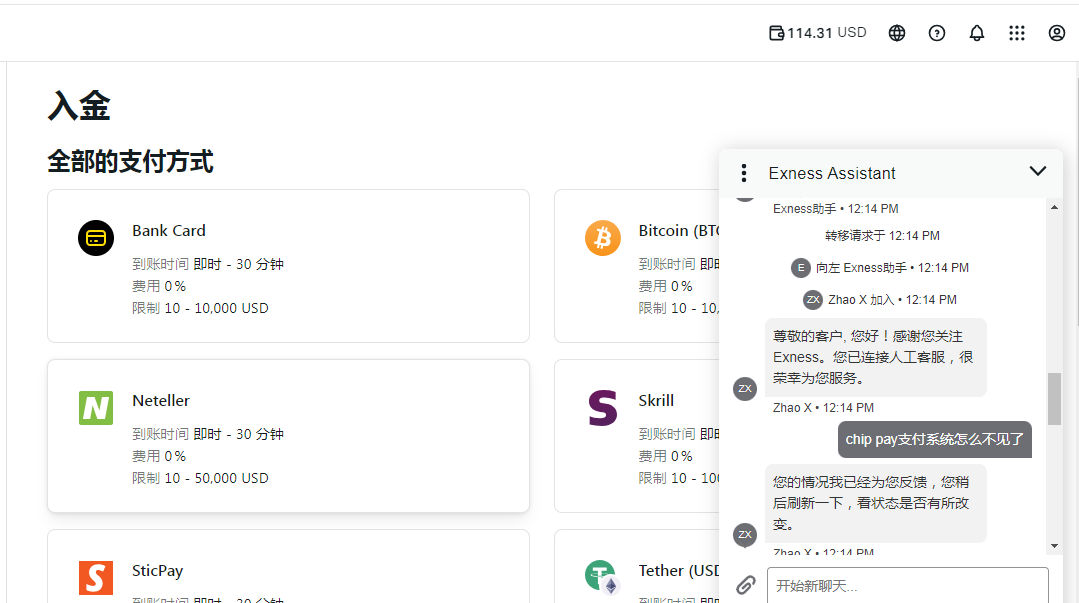Click the ZX avatar beside the greeting message

point(745,388)
